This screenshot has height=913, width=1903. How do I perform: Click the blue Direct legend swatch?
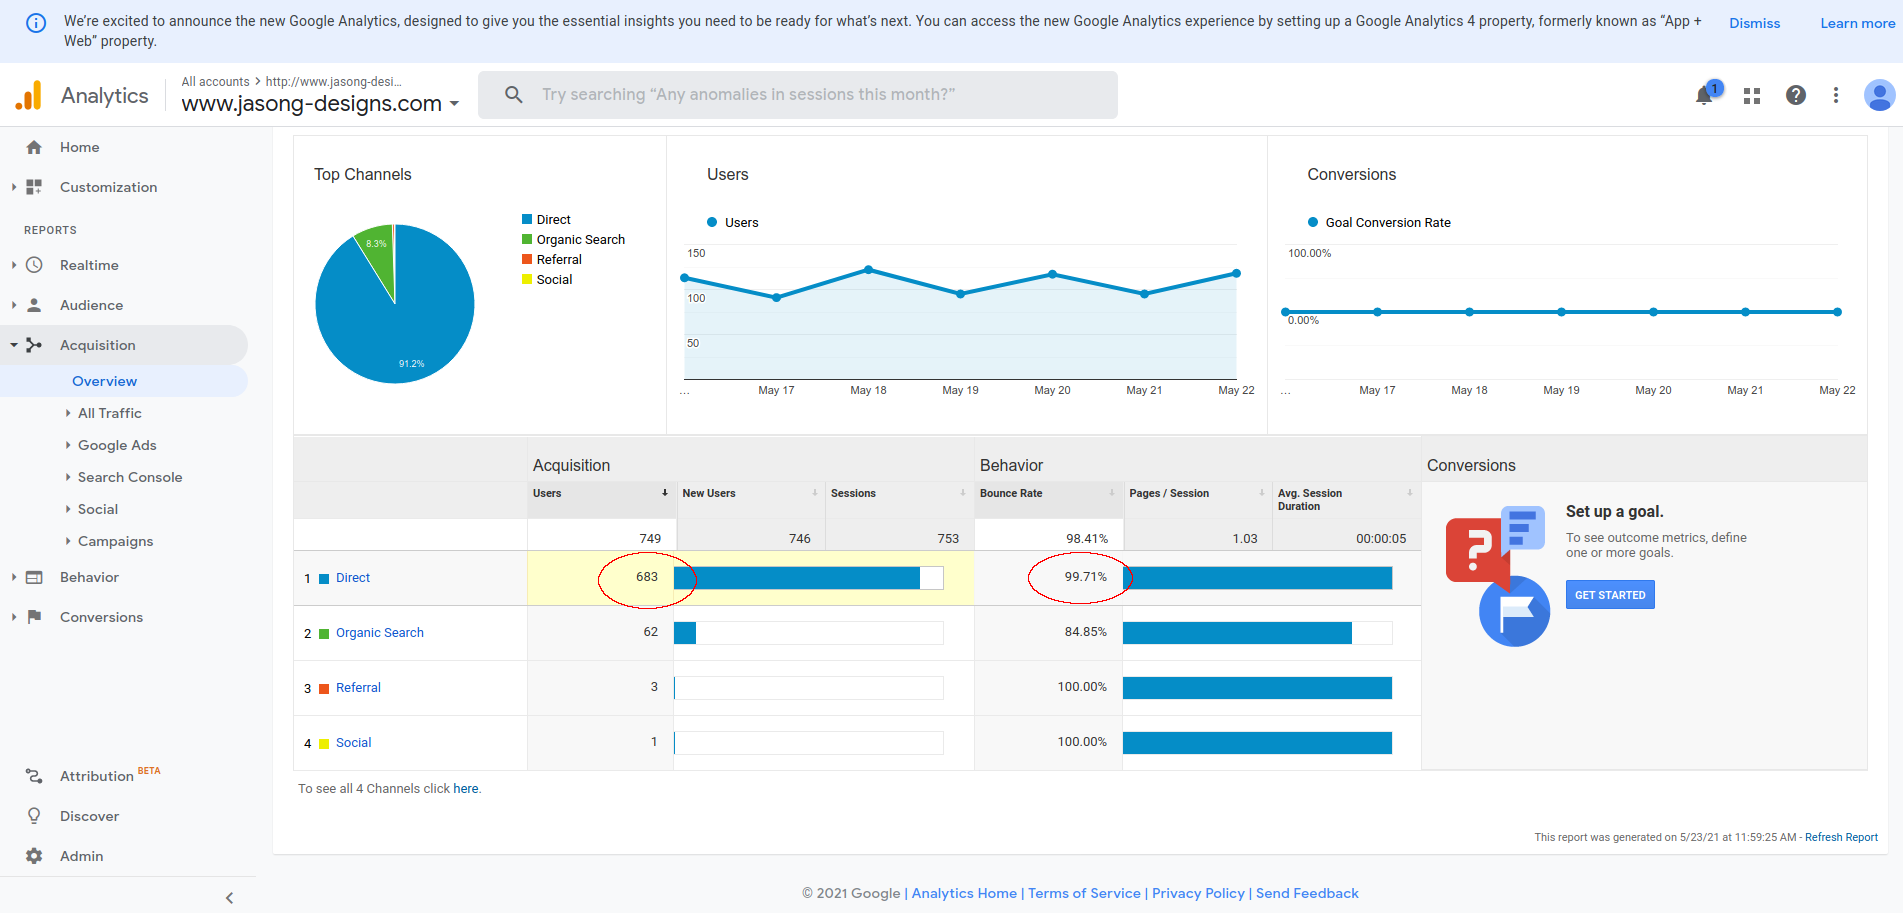[x=527, y=219]
